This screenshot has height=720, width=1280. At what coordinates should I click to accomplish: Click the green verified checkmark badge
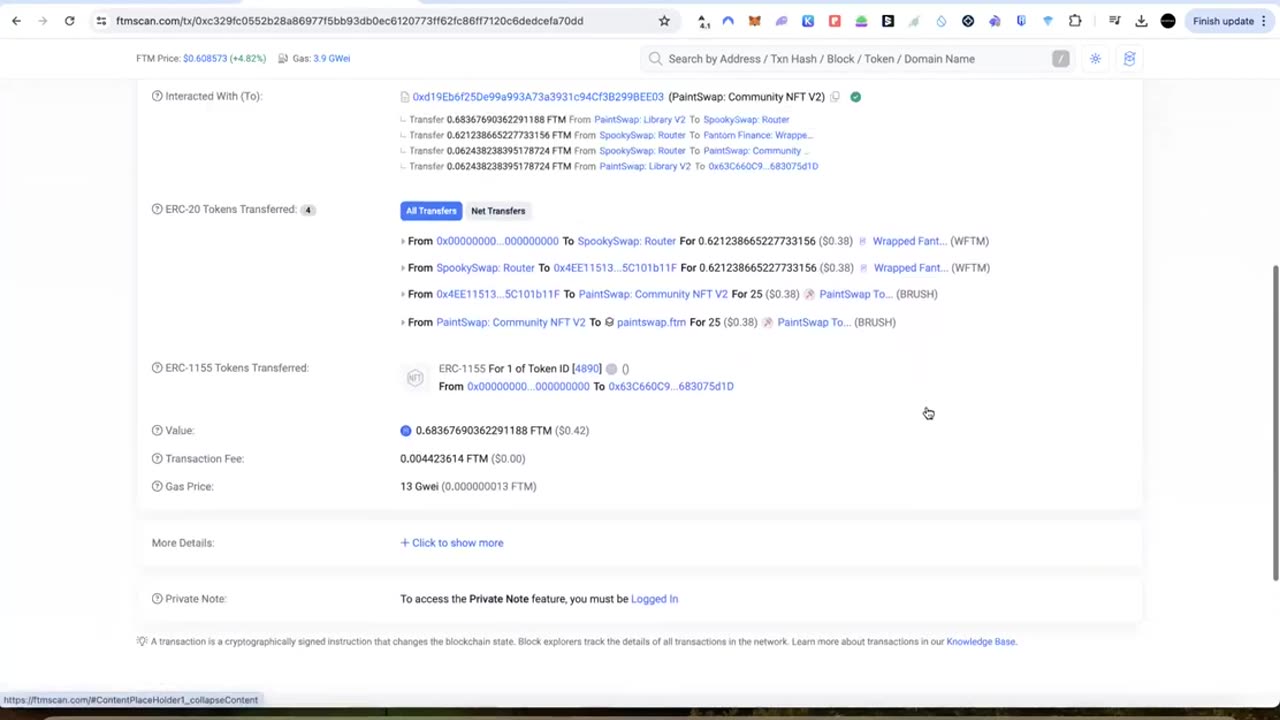pyautogui.click(x=855, y=97)
